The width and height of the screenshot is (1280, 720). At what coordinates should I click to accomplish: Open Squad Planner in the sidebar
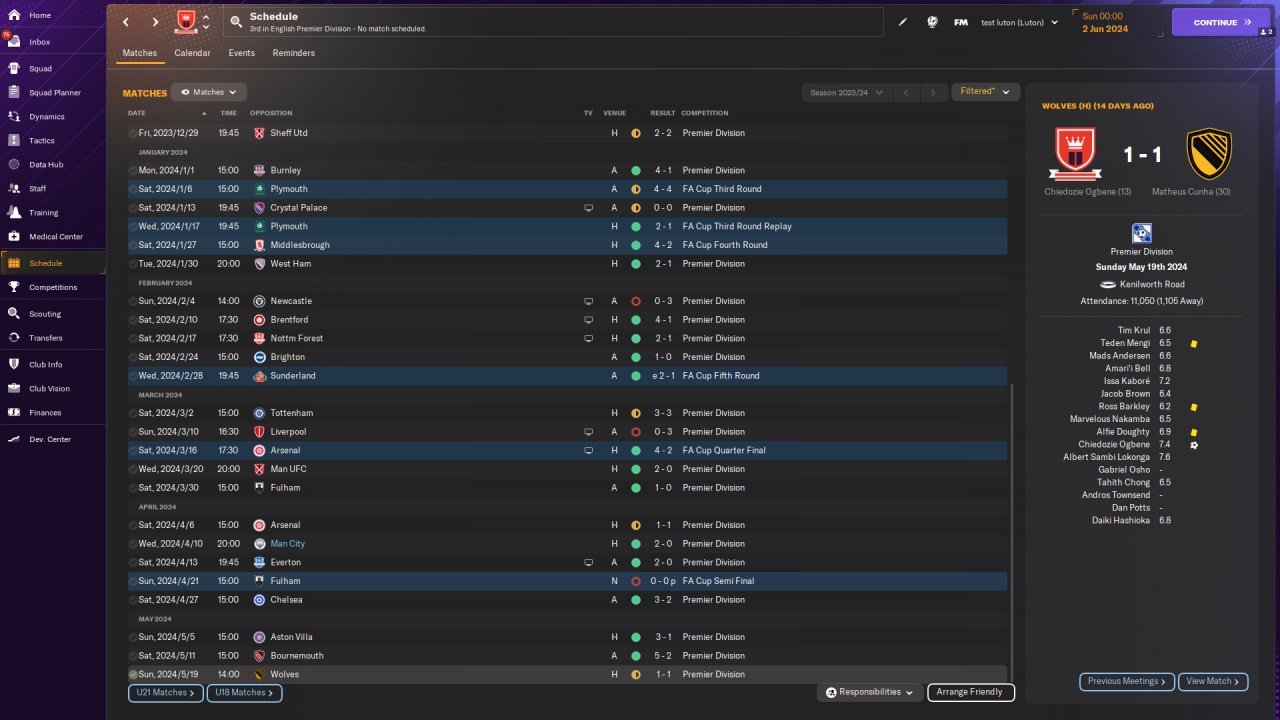click(55, 93)
